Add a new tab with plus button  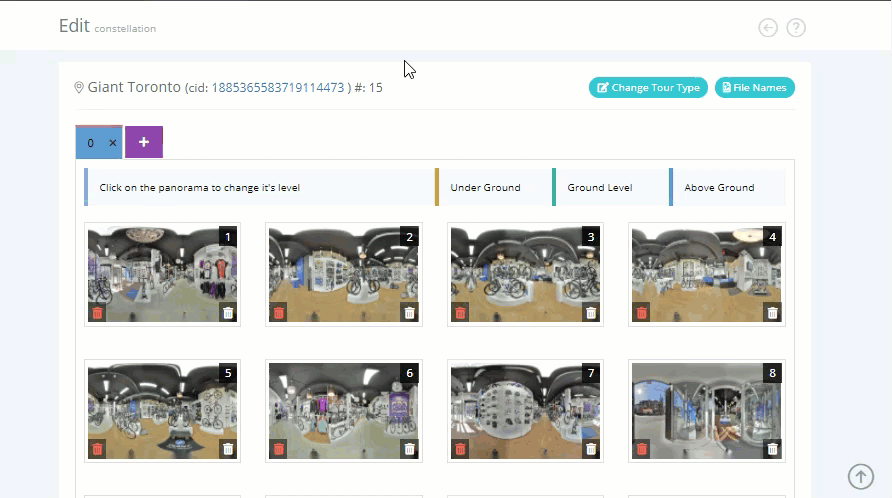click(x=144, y=142)
